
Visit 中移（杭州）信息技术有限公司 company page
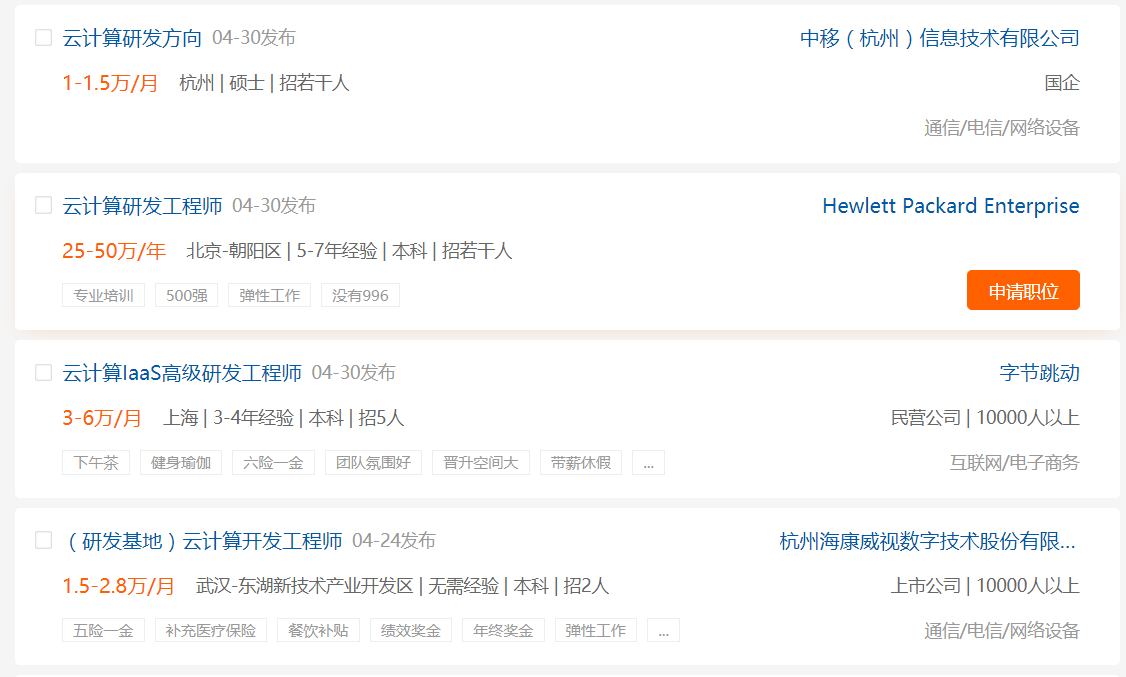pos(939,38)
